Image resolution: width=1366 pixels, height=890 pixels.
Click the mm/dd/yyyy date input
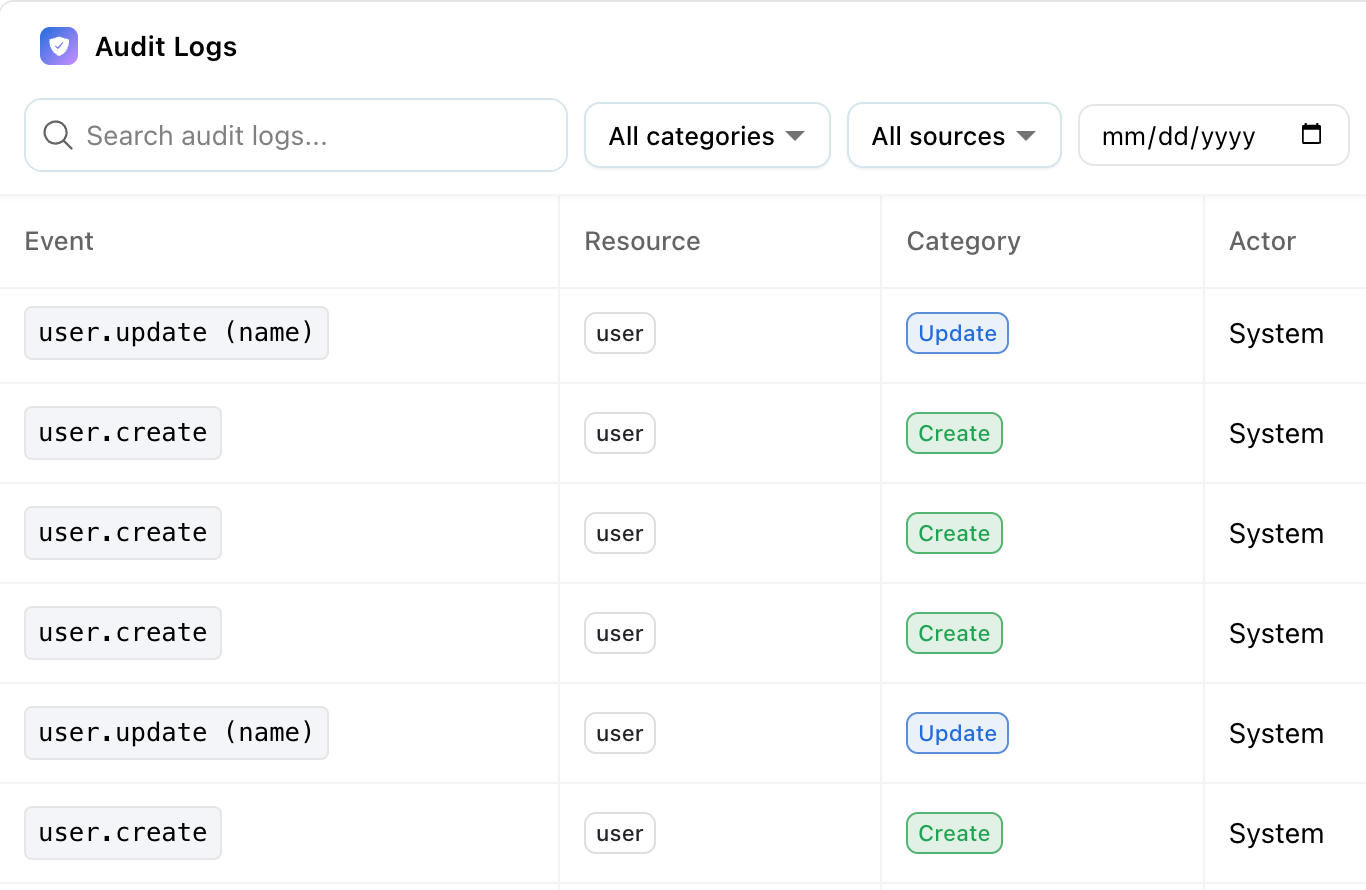click(1180, 136)
